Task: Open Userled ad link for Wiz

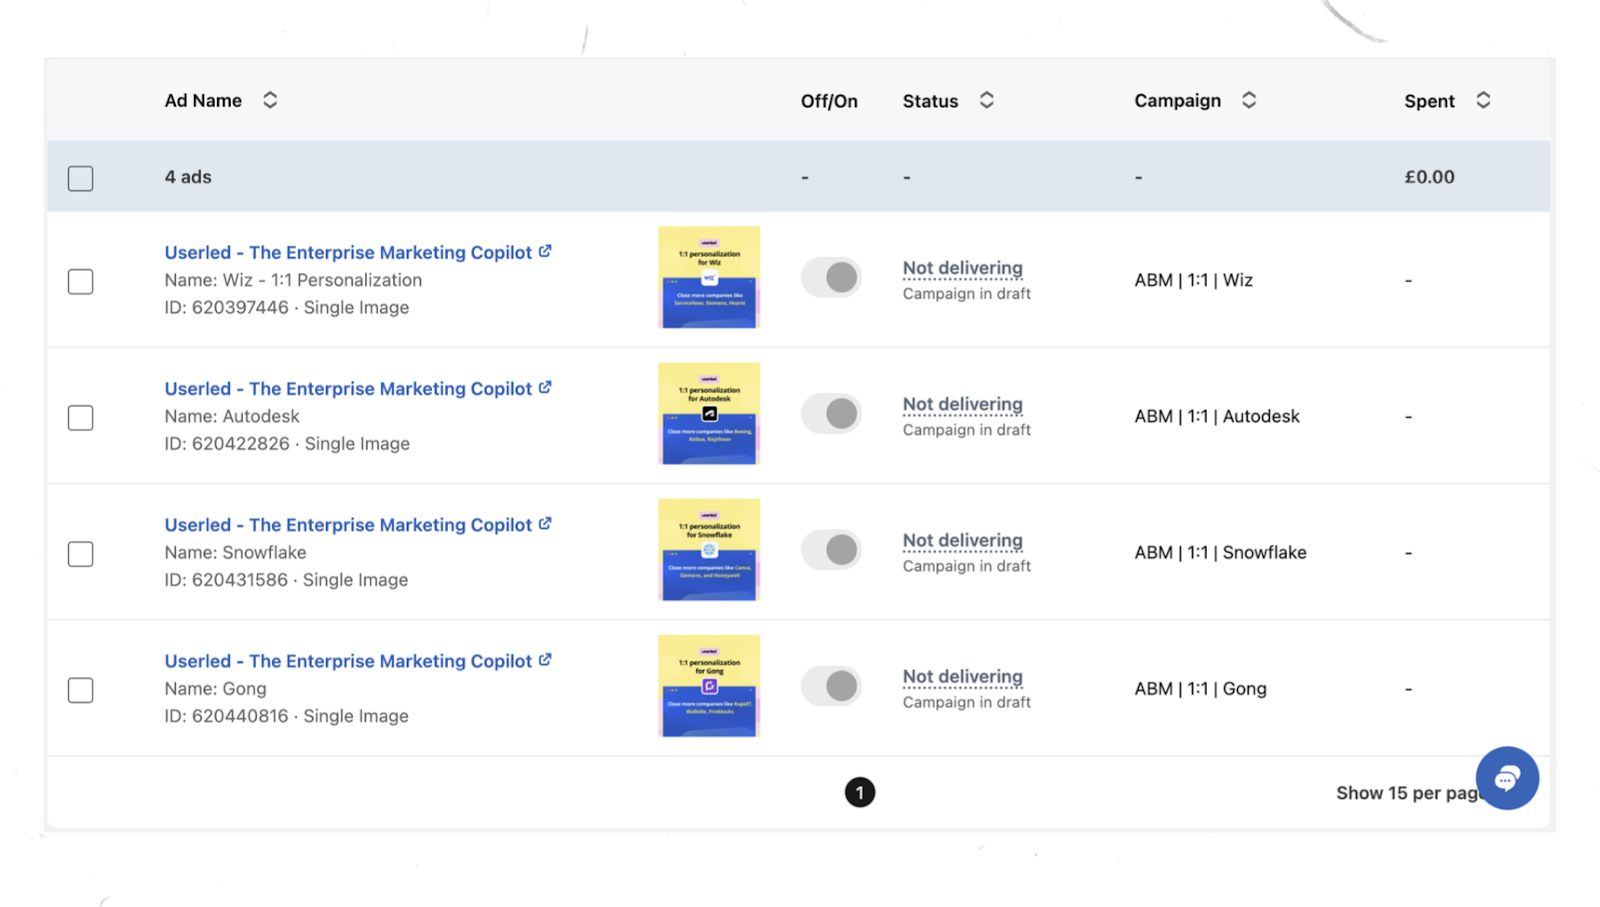Action: click(x=348, y=252)
